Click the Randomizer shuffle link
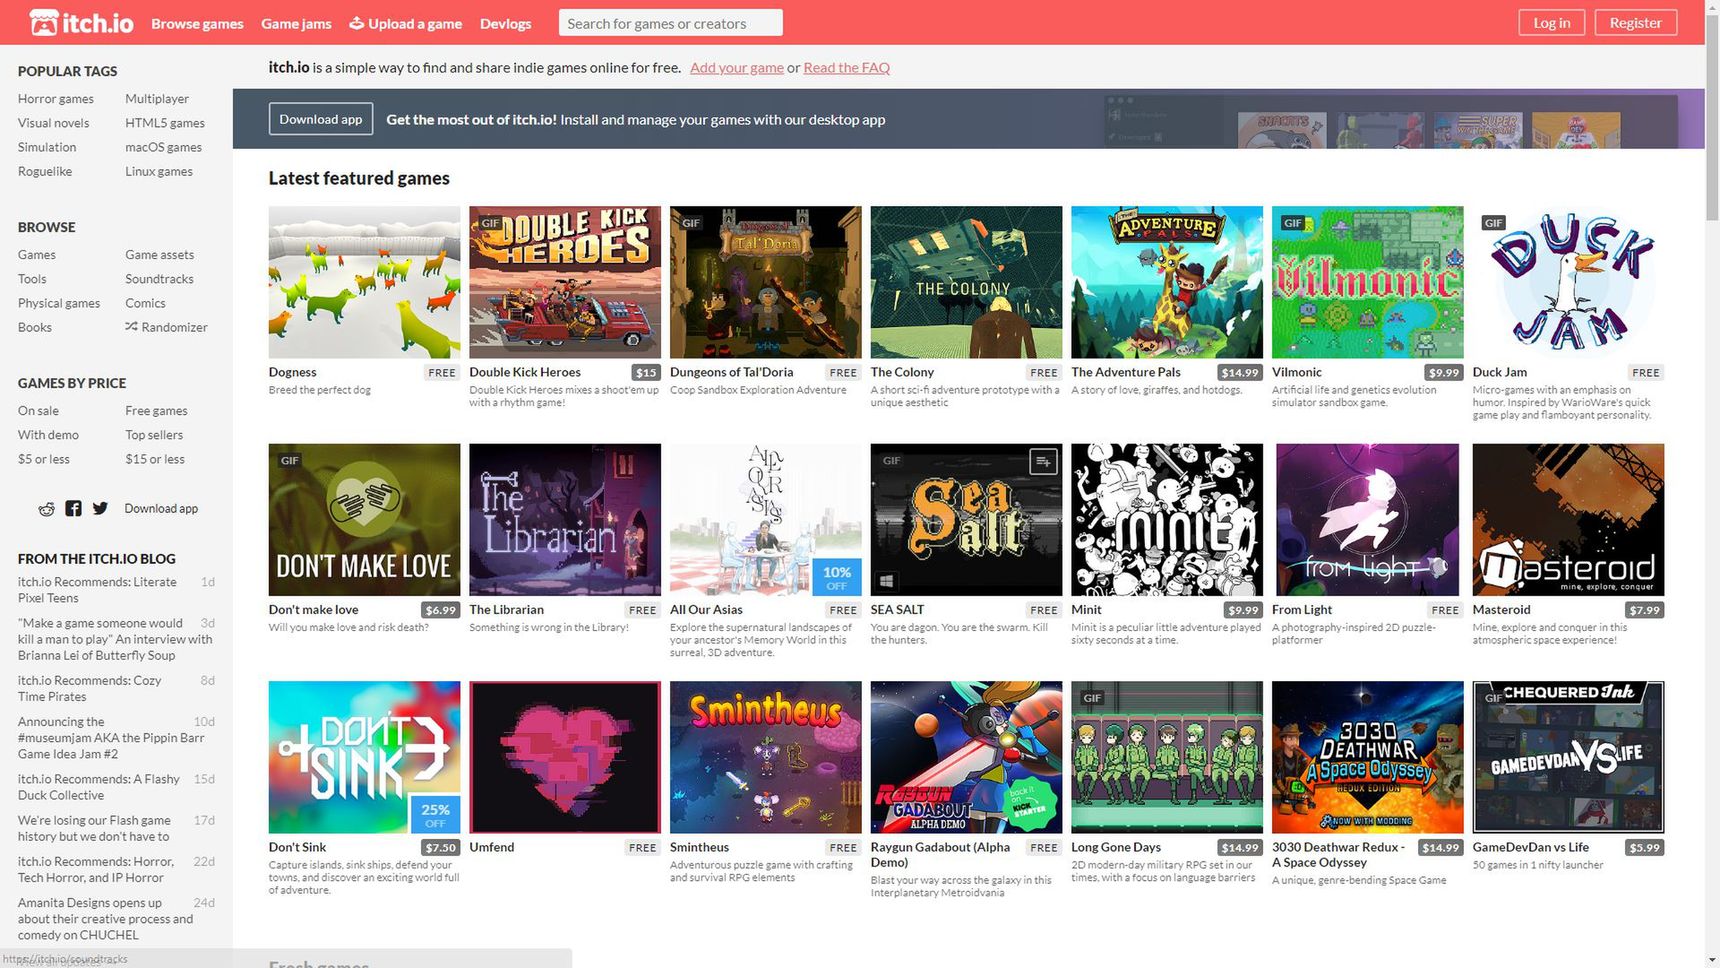Image resolution: width=1720 pixels, height=968 pixels. 166,327
